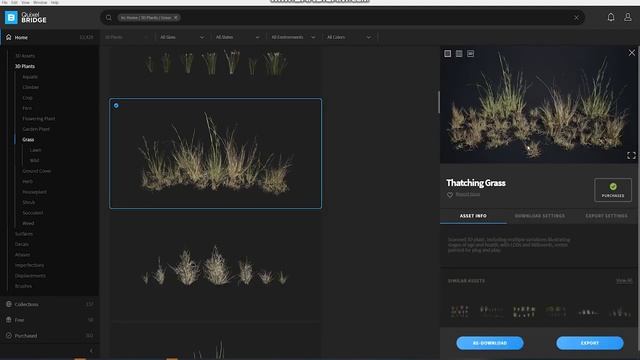This screenshot has width=640, height=360.
Task: Switch preview to second view mode icon
Action: point(459,53)
